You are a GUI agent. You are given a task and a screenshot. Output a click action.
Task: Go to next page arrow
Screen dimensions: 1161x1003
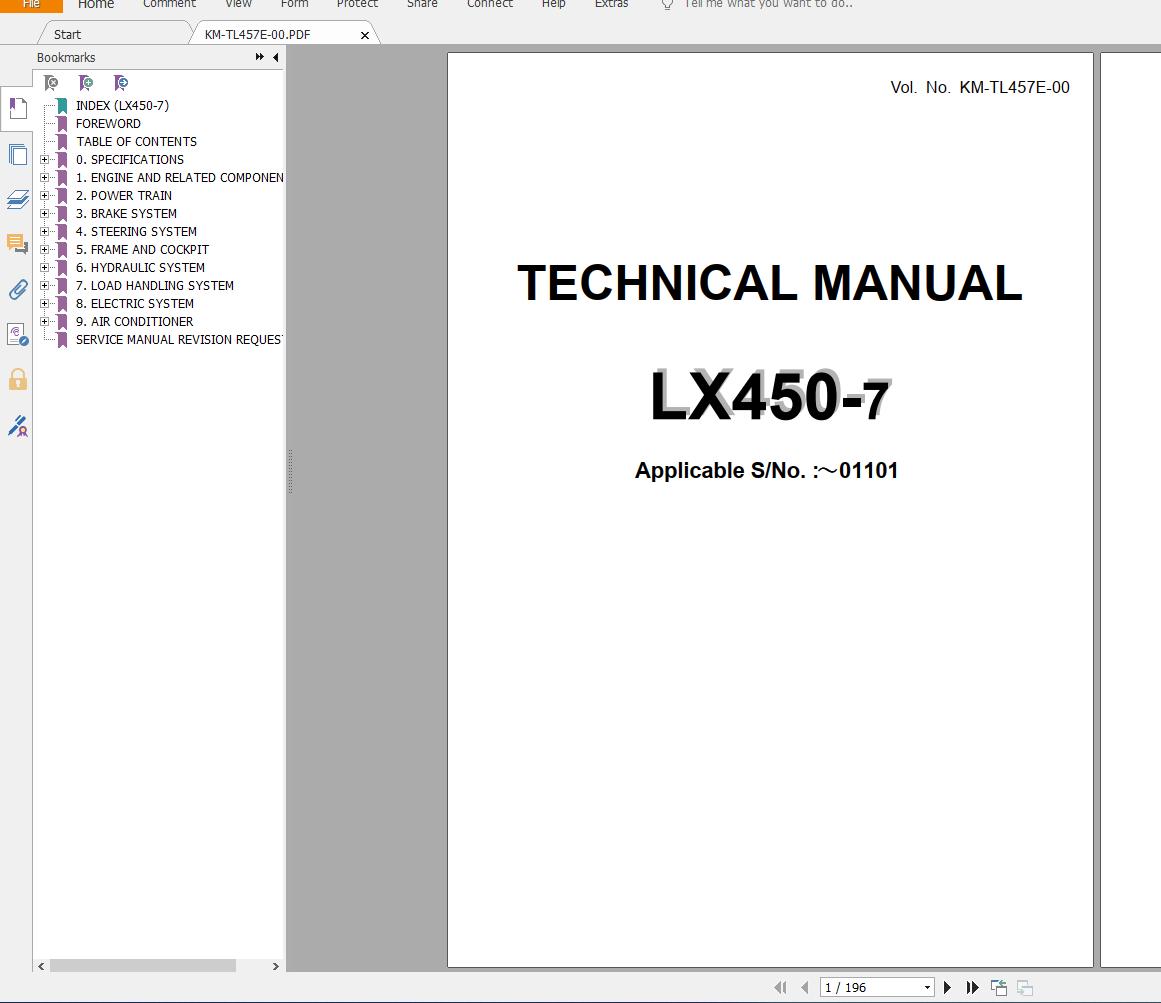coord(947,987)
